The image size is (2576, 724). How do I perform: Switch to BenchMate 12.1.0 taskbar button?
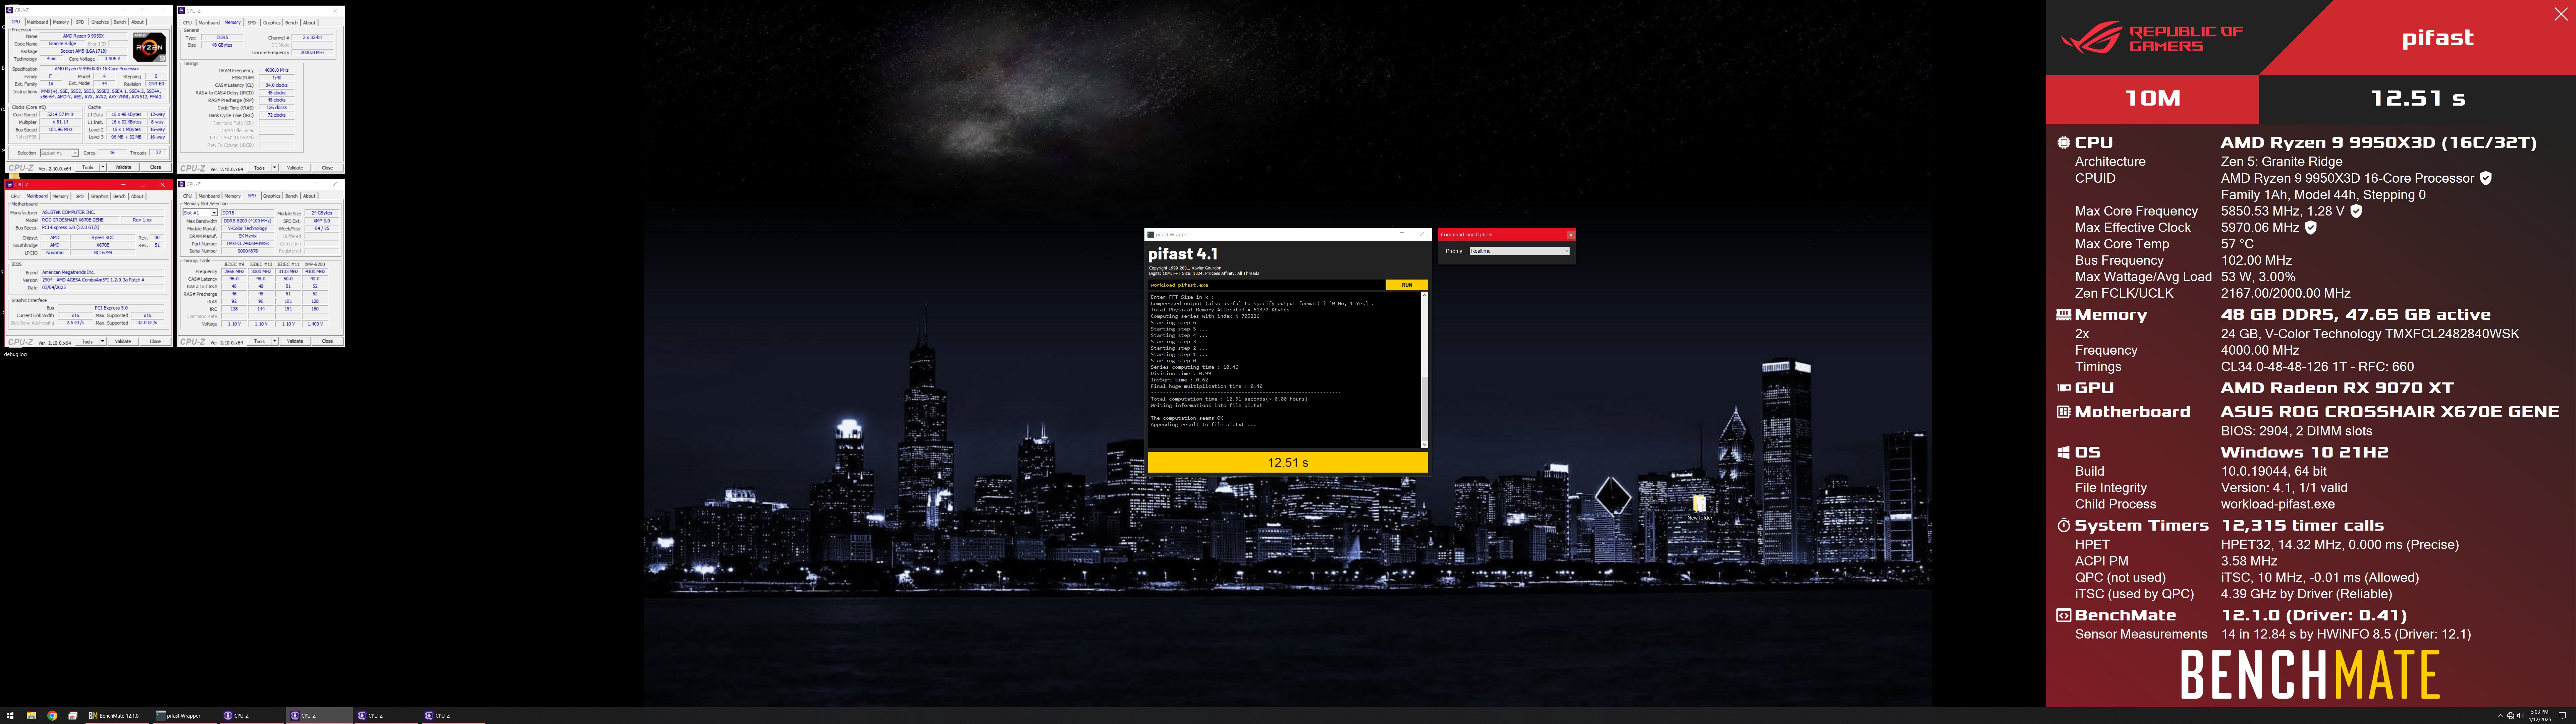[117, 716]
